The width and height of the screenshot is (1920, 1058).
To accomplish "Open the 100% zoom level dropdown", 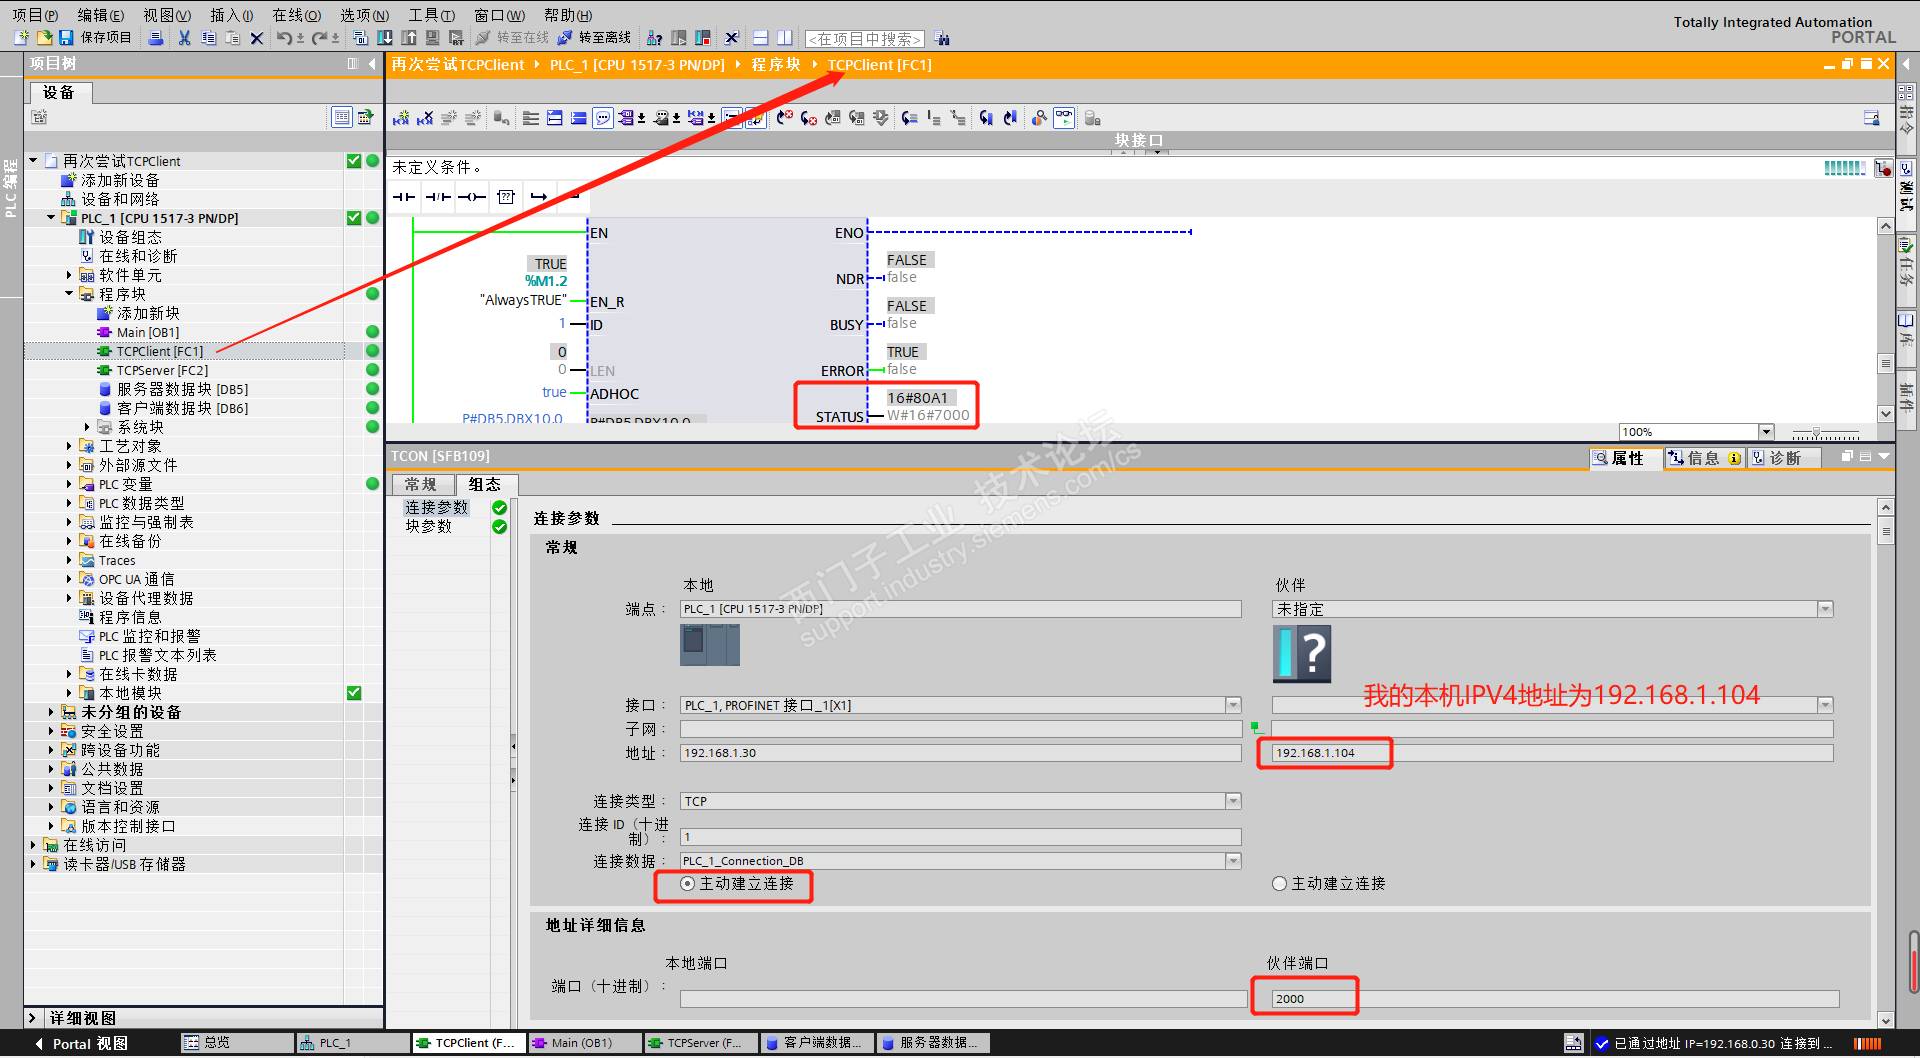I will 1765,432.
